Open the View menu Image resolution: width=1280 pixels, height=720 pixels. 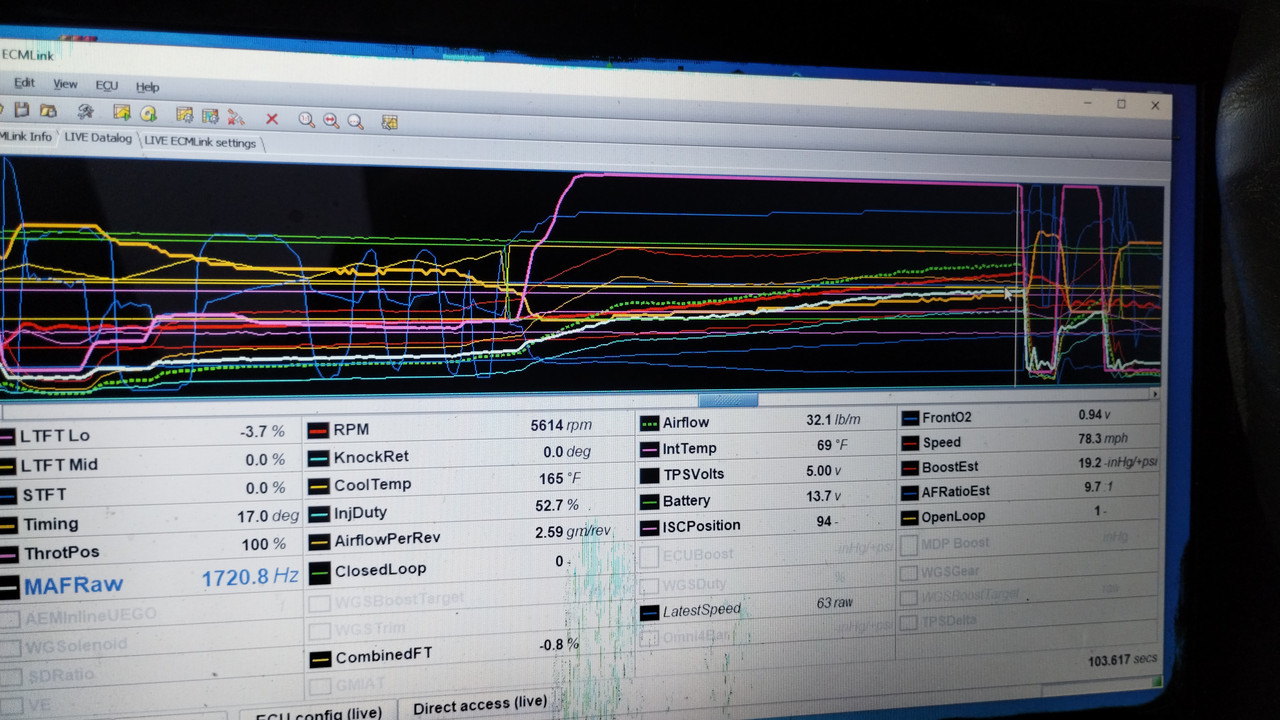(65, 84)
